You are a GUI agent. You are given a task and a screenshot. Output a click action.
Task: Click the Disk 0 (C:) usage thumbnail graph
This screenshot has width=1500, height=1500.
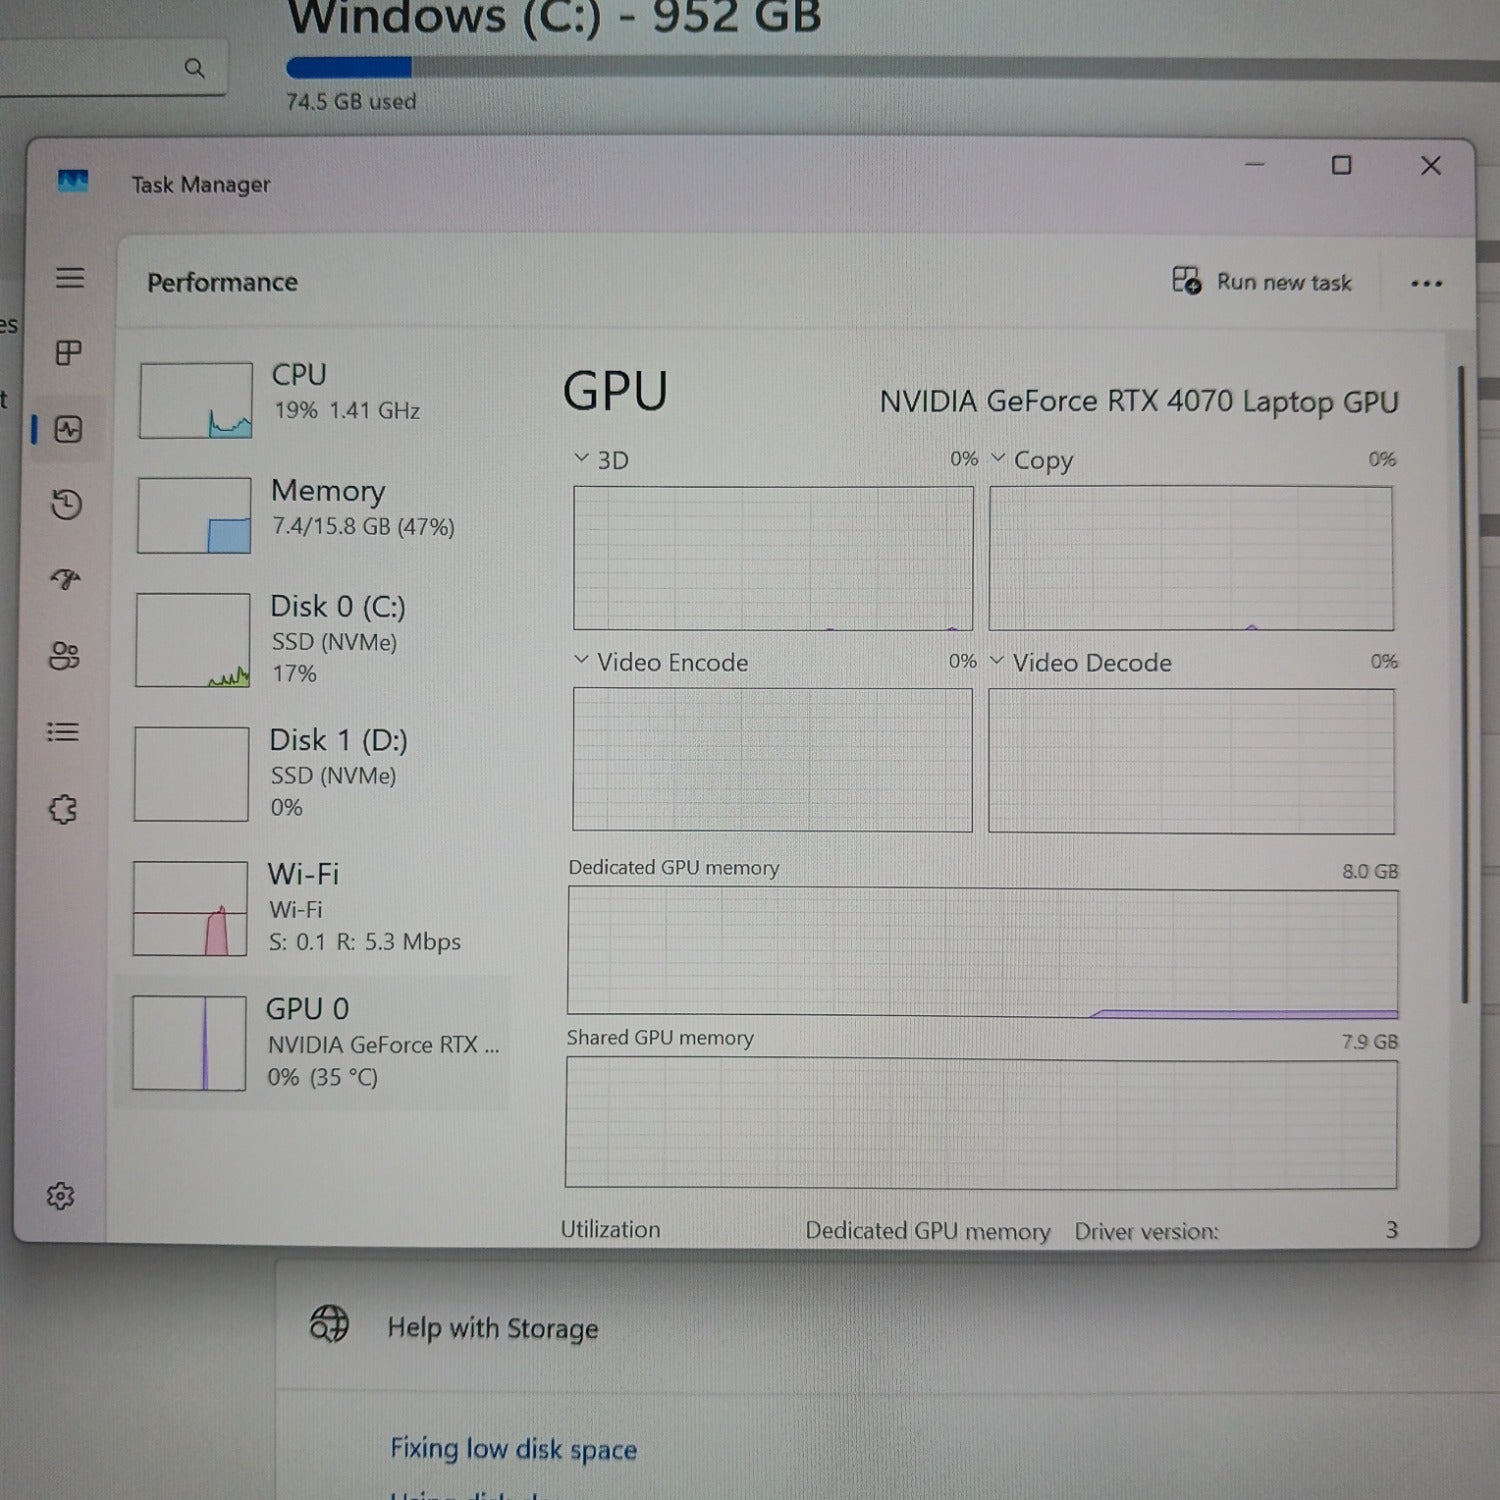[x=193, y=640]
